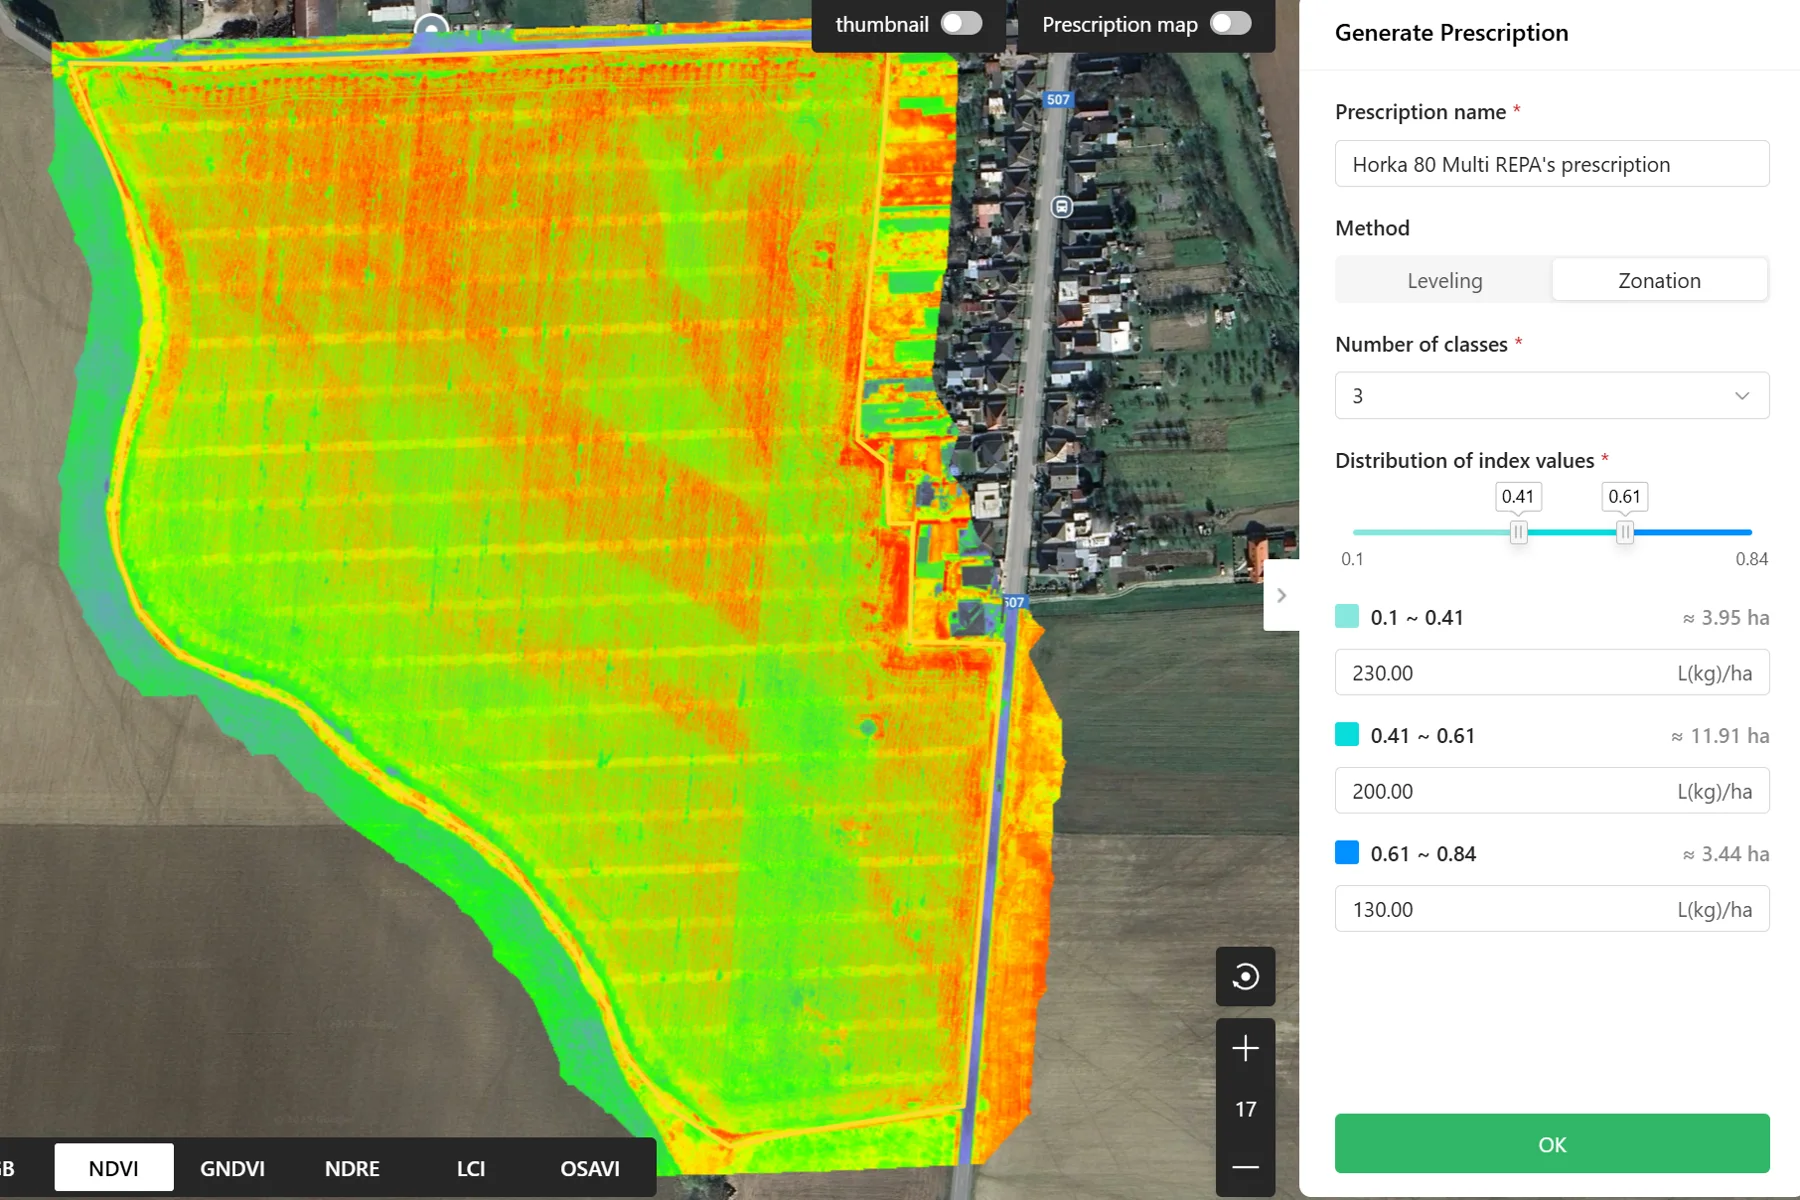Click the Generate Prescription panel title
This screenshot has width=1800, height=1200.
(1451, 33)
